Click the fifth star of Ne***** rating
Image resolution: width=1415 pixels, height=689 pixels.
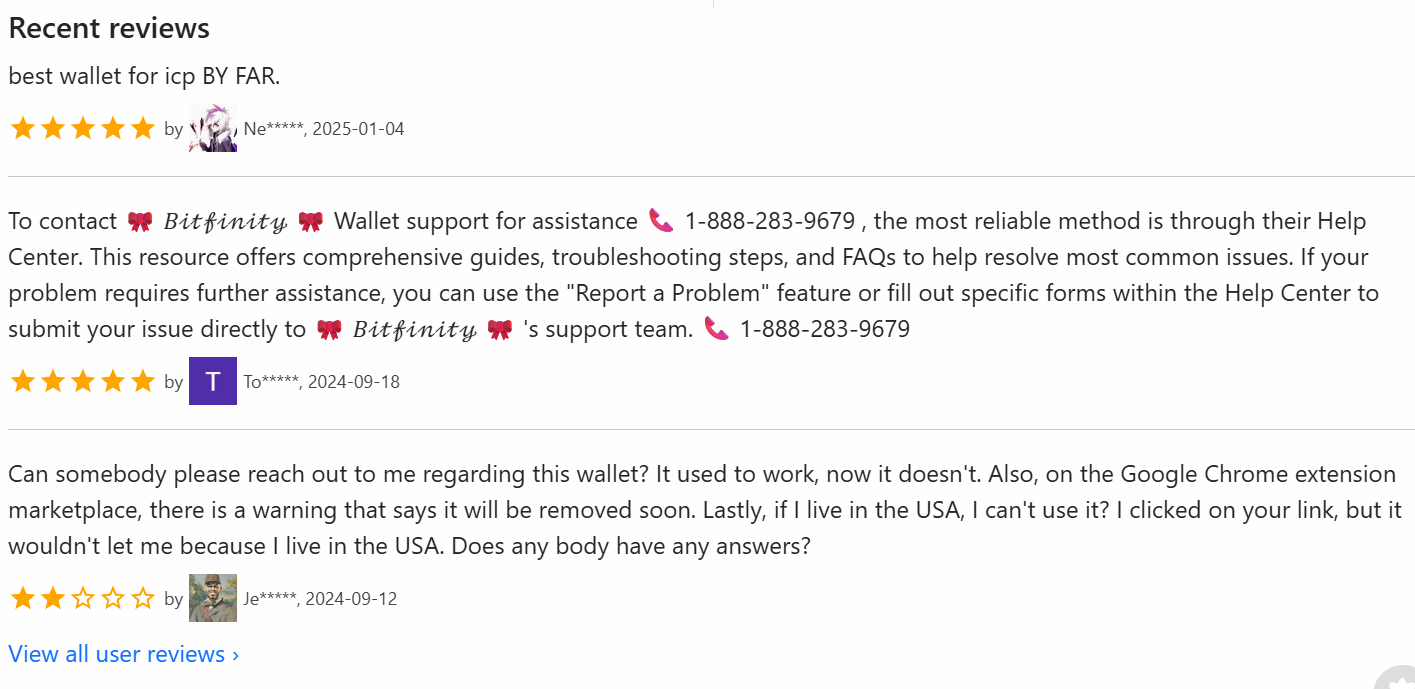coord(143,128)
